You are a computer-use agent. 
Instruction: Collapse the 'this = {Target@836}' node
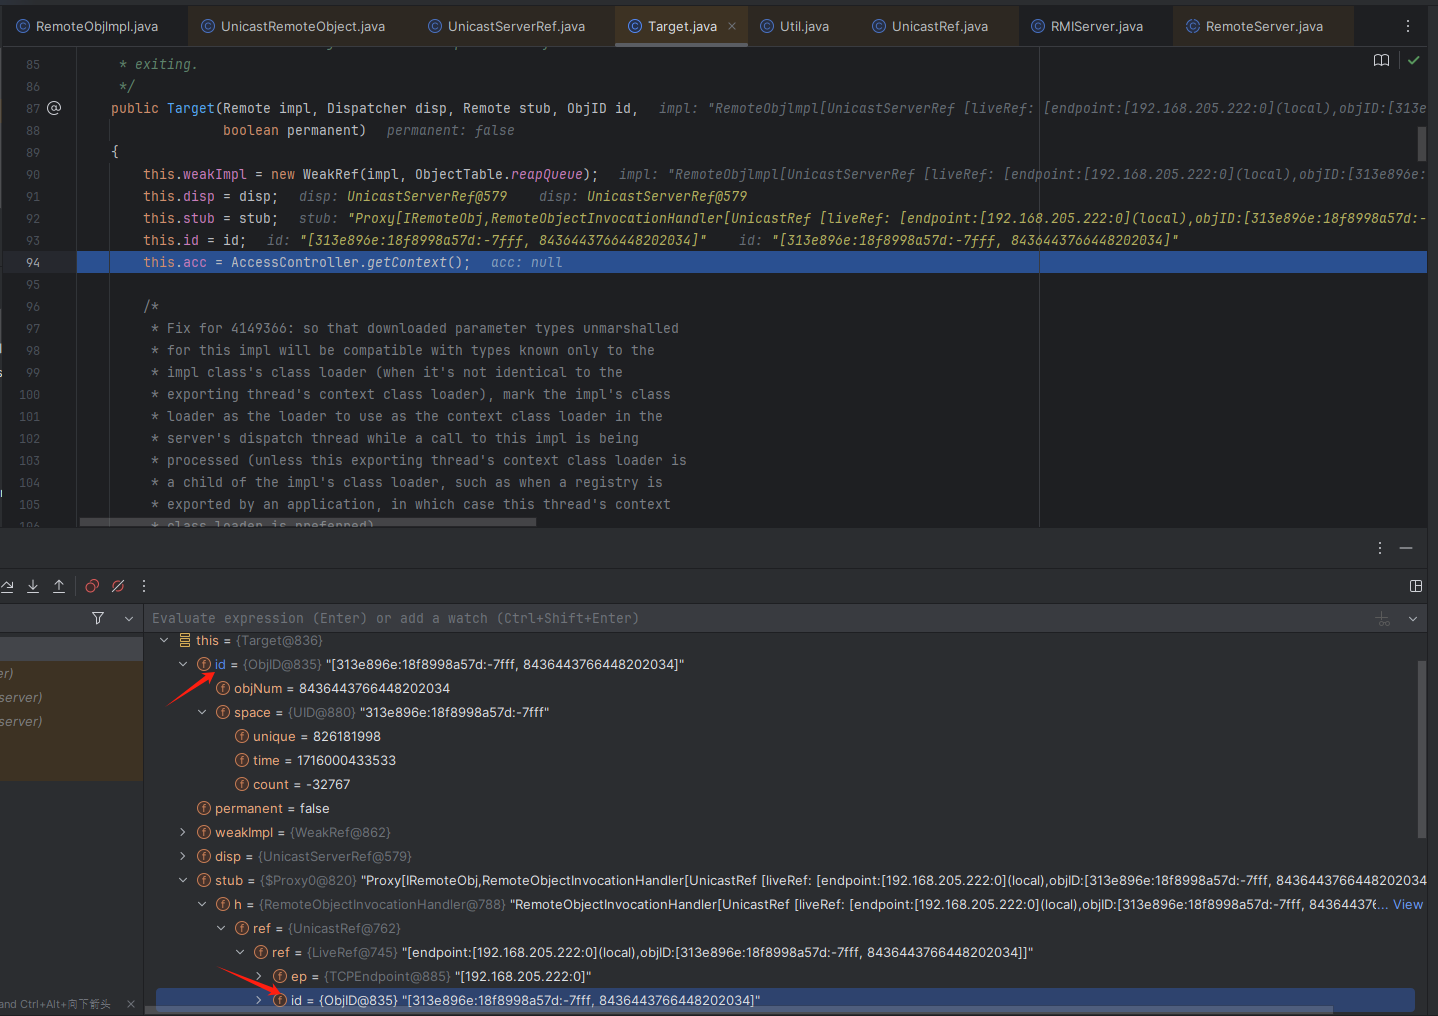pos(164,640)
